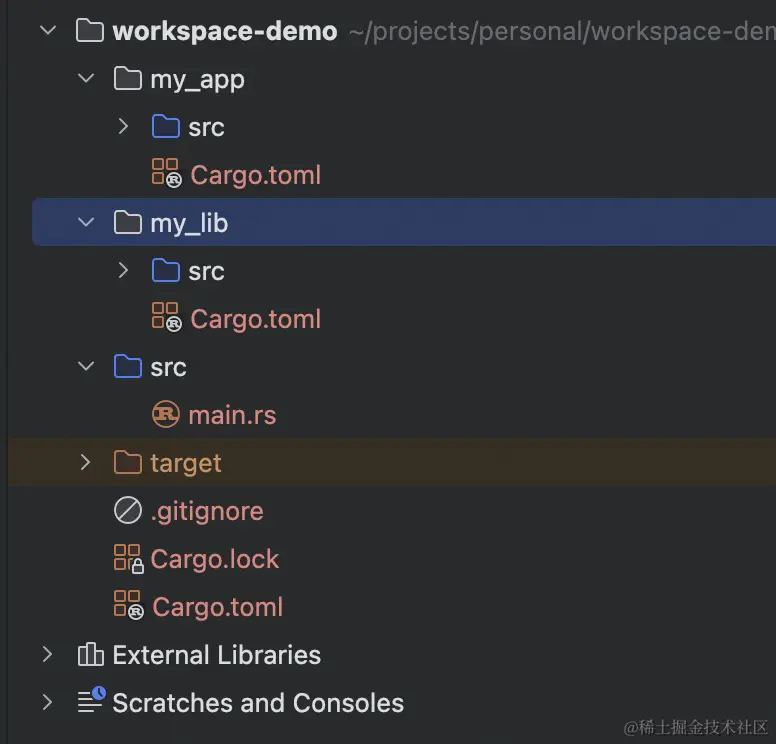Screen dimensions: 776x744
Task: Click the orange target folder icon
Action: 128,462
